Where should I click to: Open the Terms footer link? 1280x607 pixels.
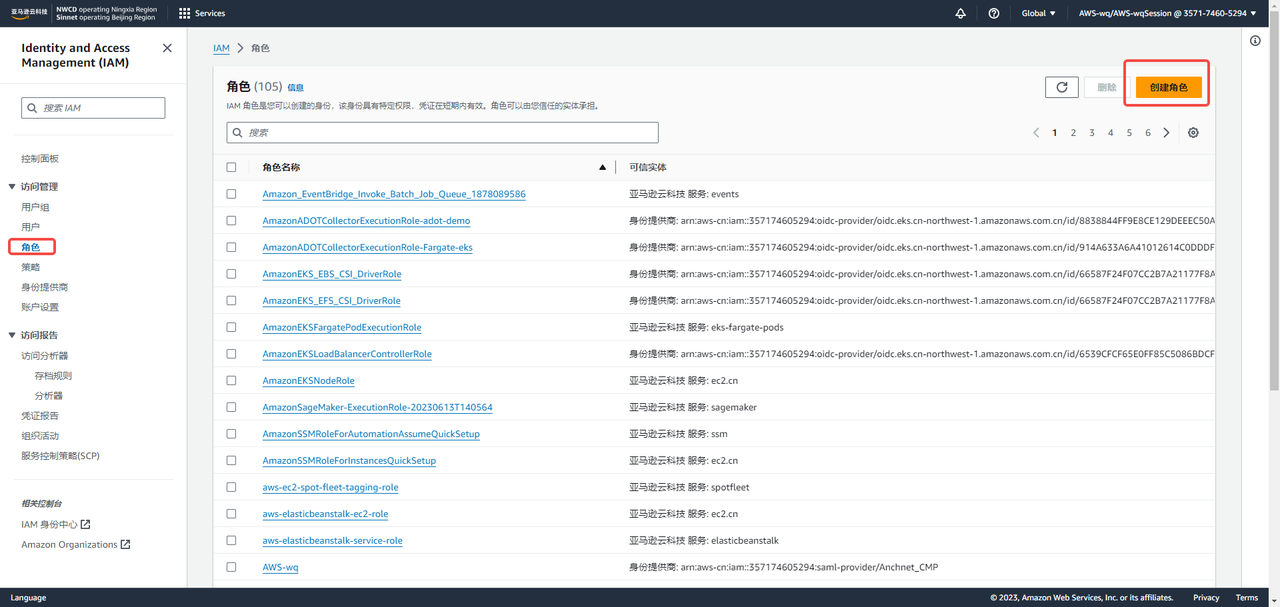pos(1247,598)
